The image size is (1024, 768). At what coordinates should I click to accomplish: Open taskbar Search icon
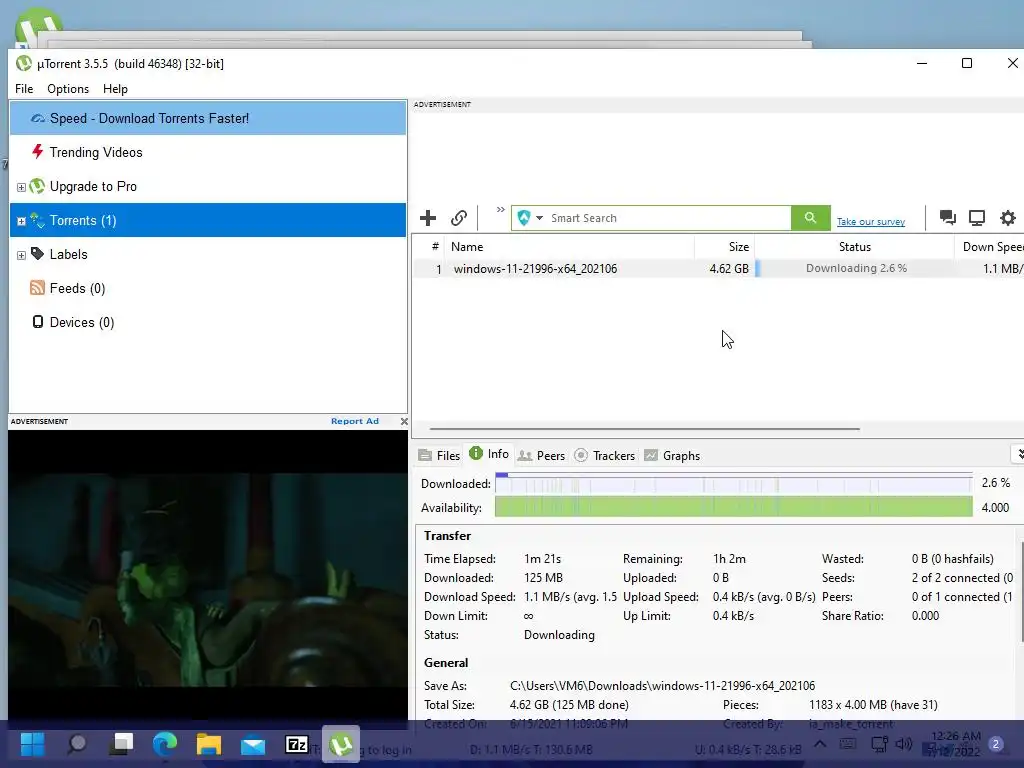tap(77, 744)
